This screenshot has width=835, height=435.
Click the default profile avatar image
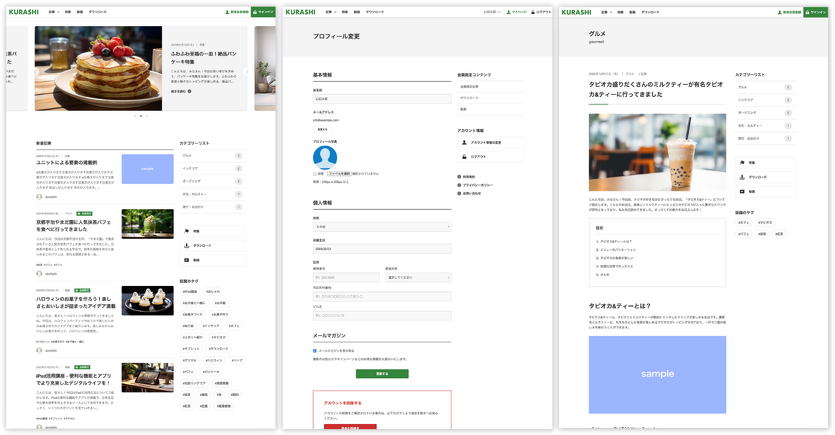(x=325, y=157)
